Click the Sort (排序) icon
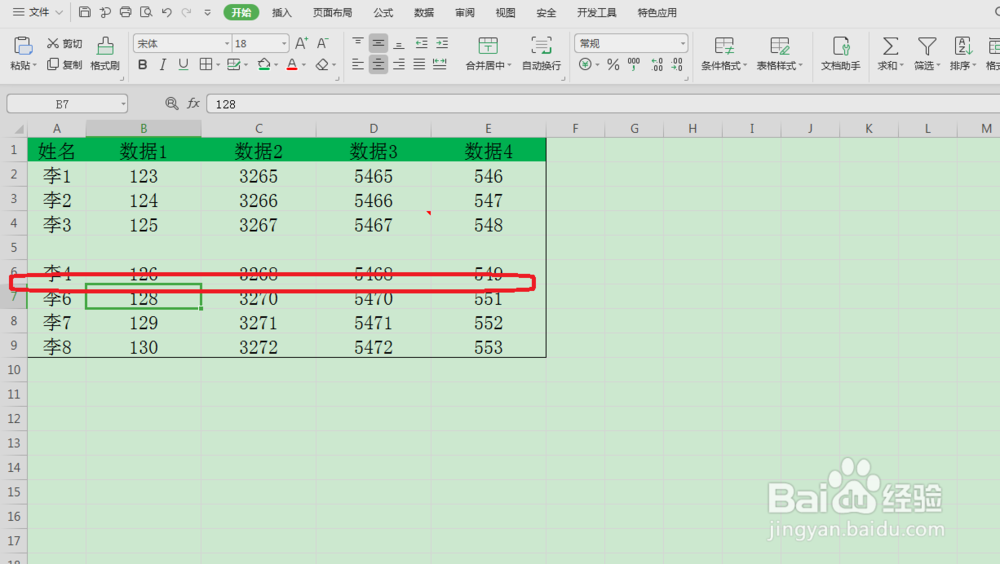1000x564 pixels. 962,46
